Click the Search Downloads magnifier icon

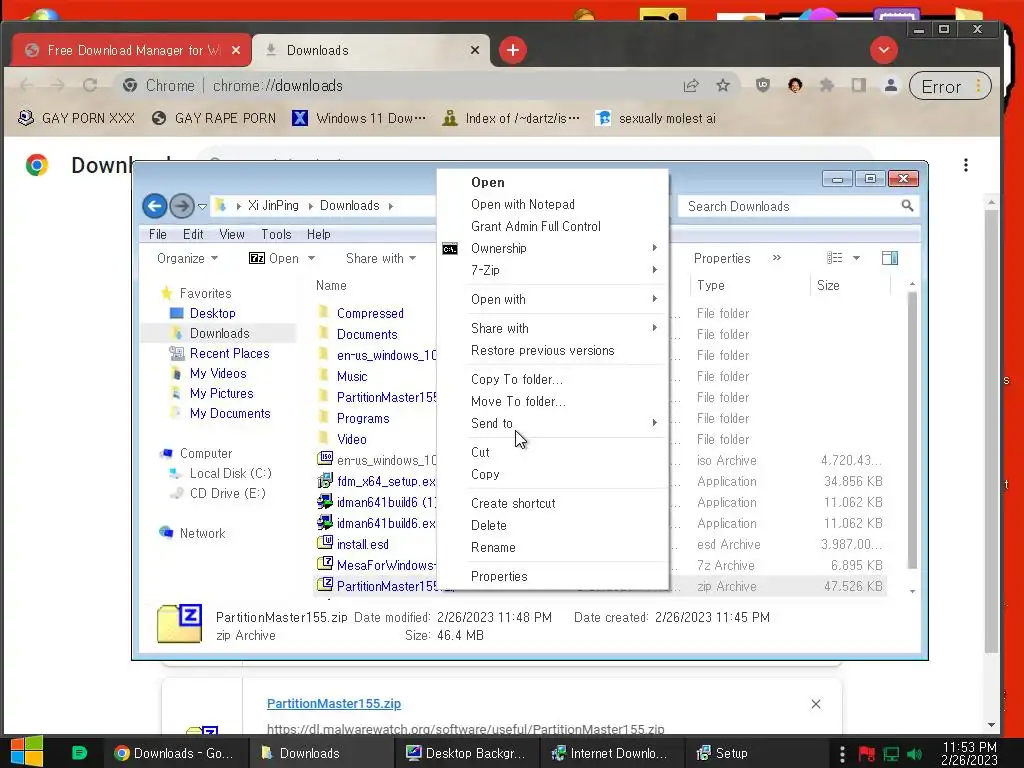click(x=907, y=206)
